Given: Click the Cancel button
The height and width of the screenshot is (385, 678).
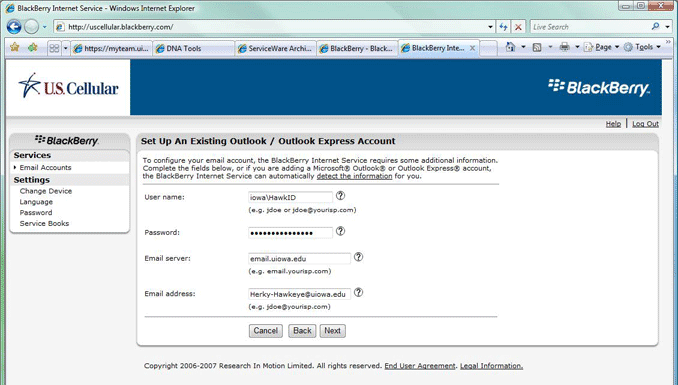Looking at the screenshot, I should pyautogui.click(x=265, y=331).
